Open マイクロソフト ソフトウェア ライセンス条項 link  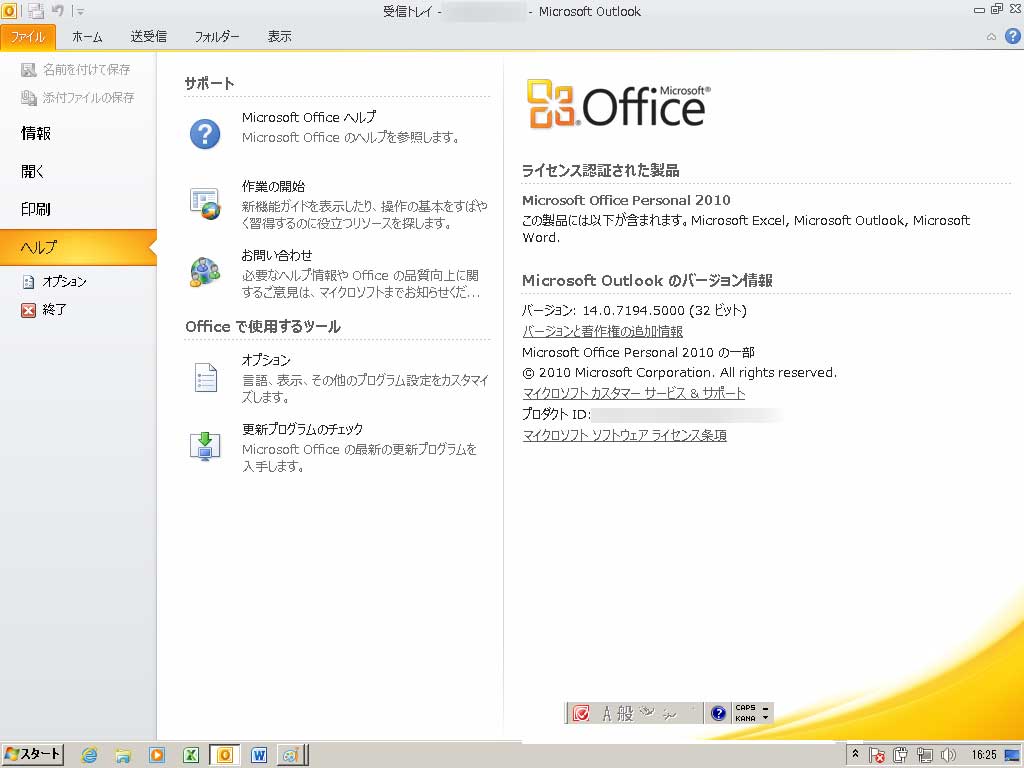pyautogui.click(x=624, y=435)
